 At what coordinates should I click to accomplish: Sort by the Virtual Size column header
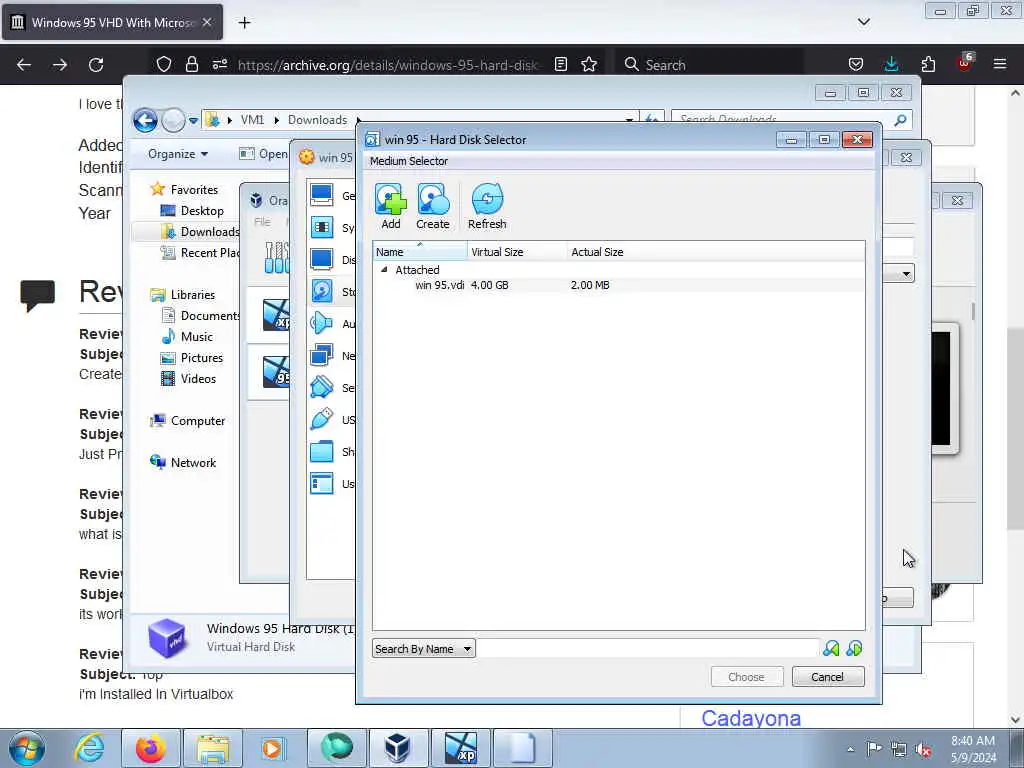(x=517, y=252)
